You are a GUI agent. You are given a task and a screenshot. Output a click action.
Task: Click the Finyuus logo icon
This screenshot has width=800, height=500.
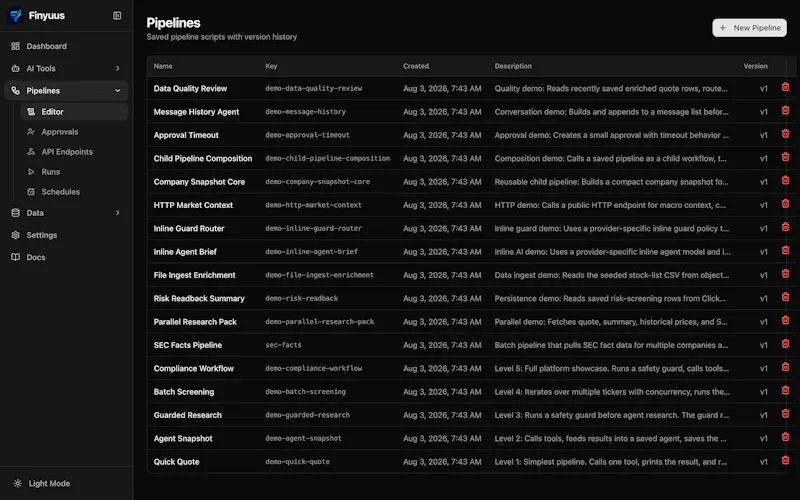(x=15, y=15)
